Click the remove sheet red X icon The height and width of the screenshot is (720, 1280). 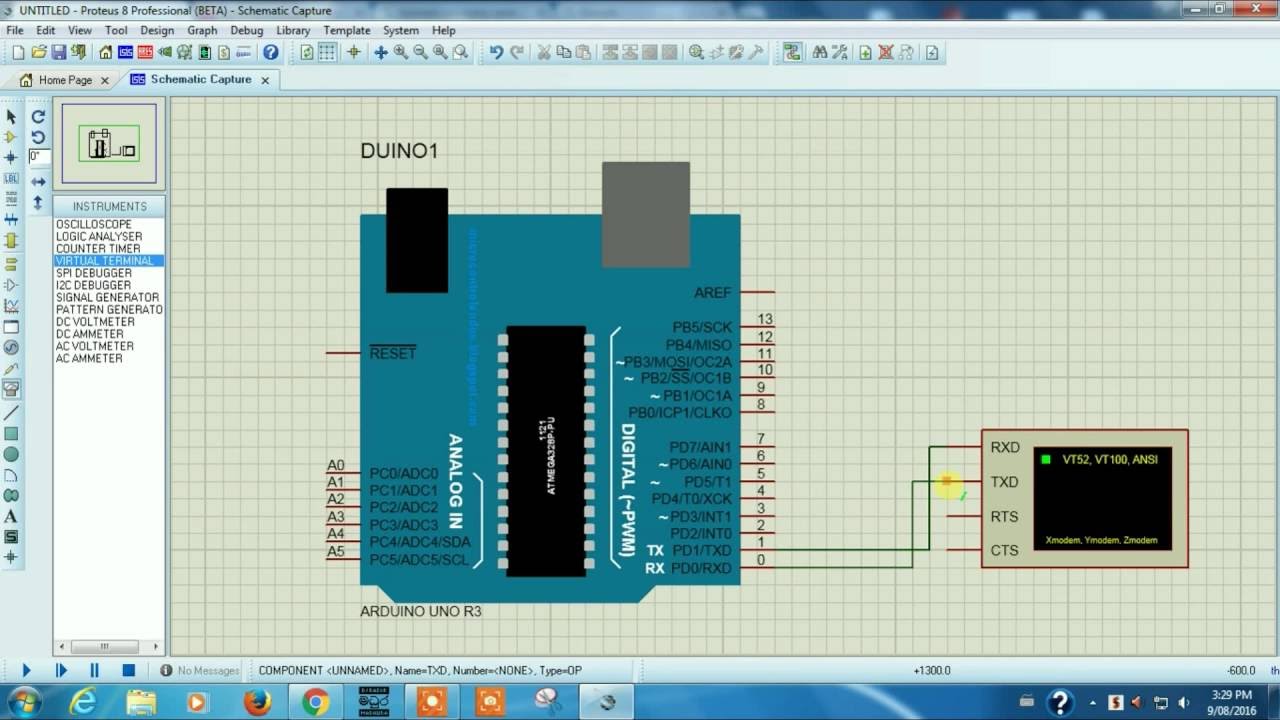pos(886,52)
